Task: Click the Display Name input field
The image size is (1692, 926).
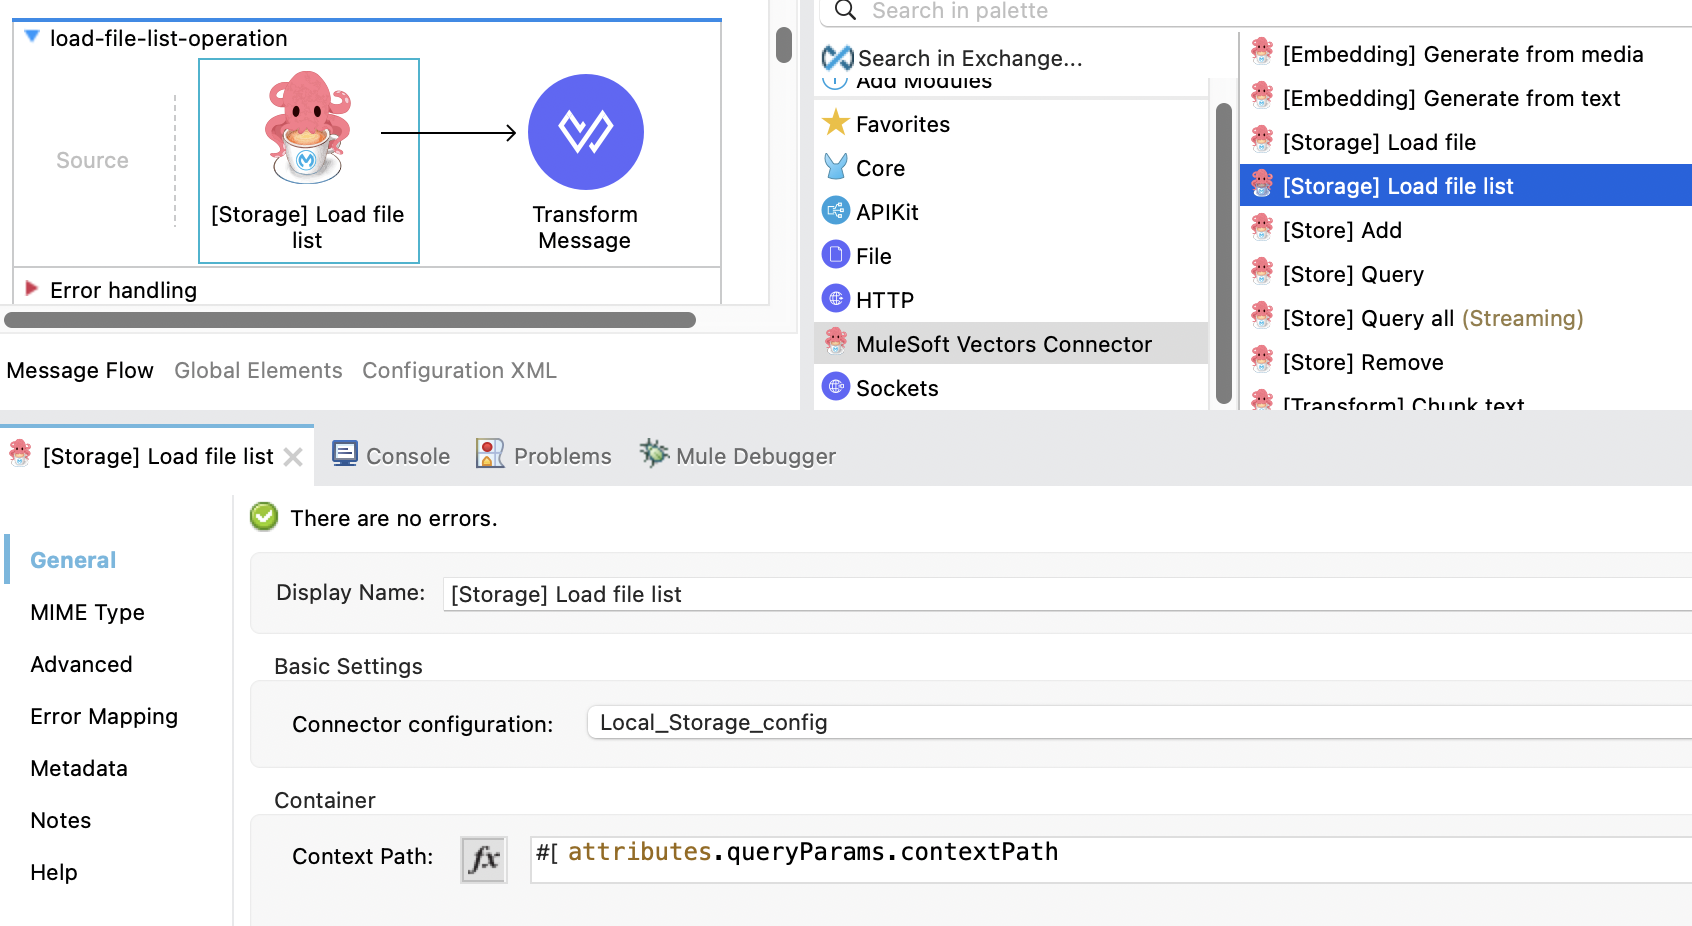Action: pos(1067,594)
